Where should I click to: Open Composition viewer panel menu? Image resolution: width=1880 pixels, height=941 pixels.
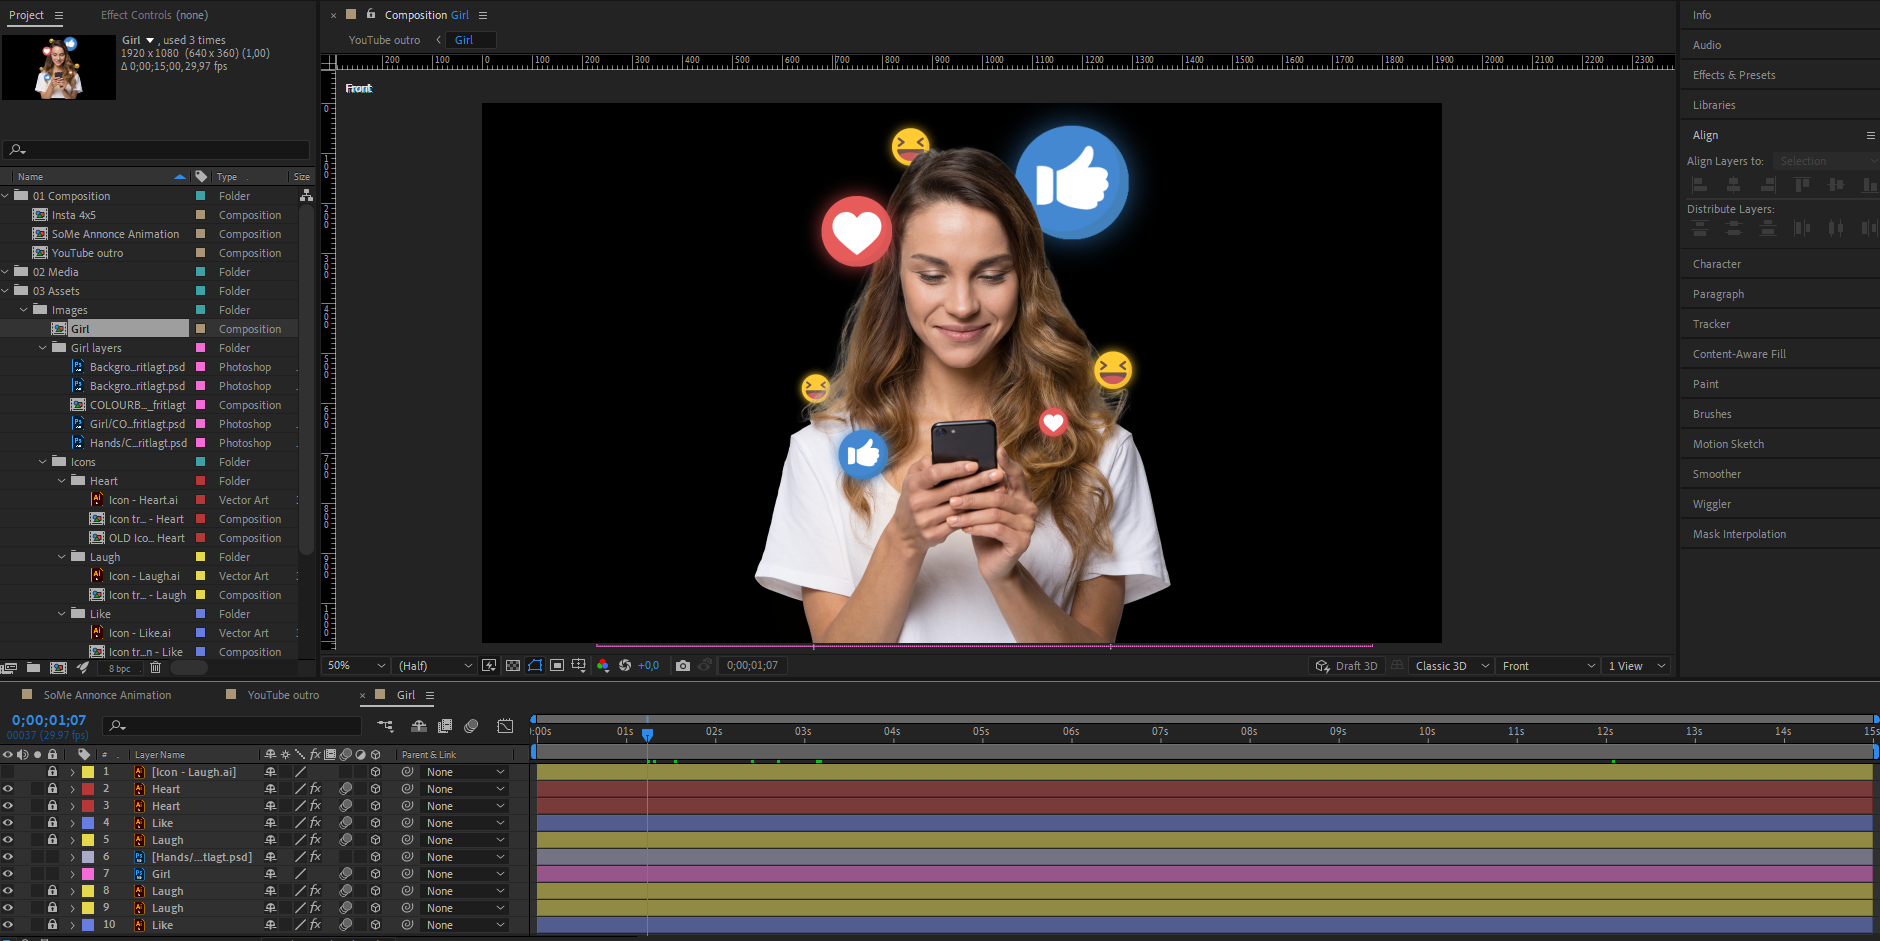coord(483,15)
